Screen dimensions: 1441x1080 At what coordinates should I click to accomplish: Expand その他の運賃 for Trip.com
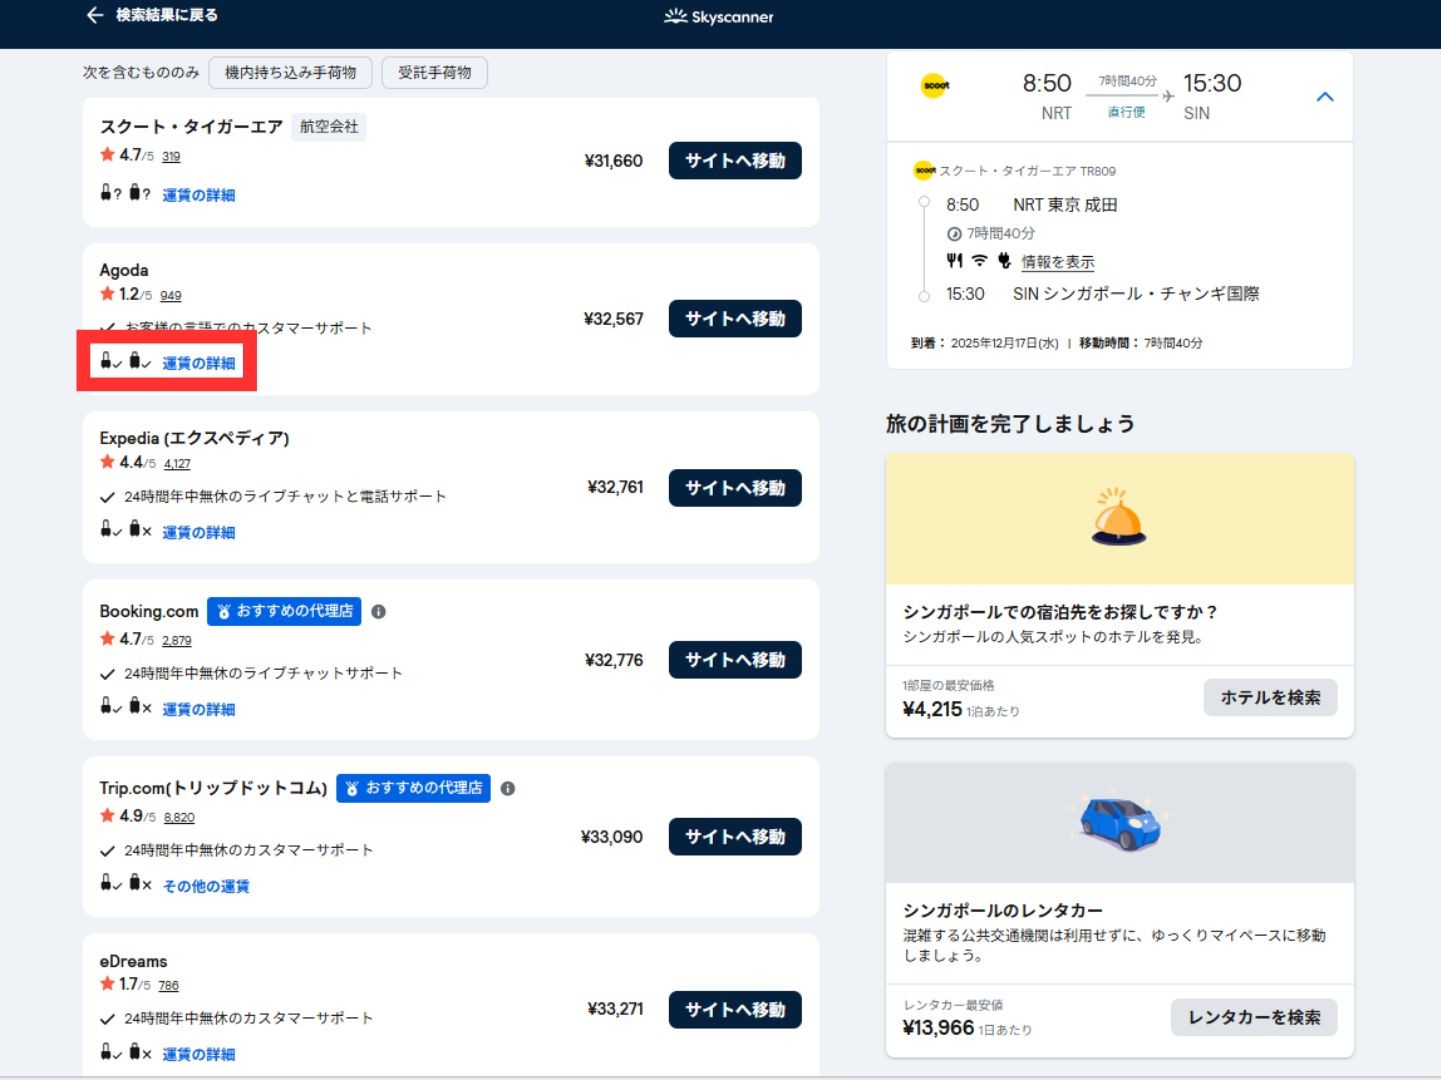pyautogui.click(x=206, y=886)
